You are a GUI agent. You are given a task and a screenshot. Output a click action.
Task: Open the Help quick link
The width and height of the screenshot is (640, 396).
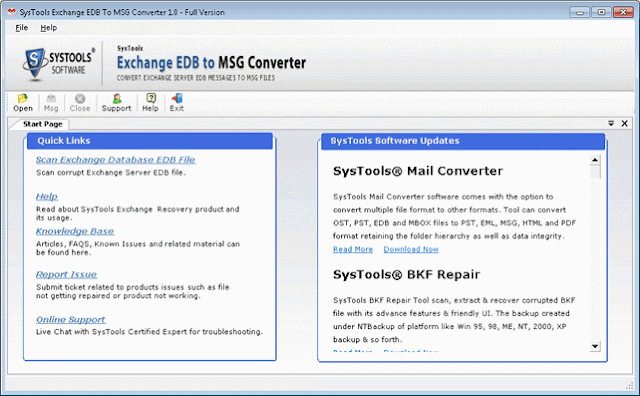[47, 196]
